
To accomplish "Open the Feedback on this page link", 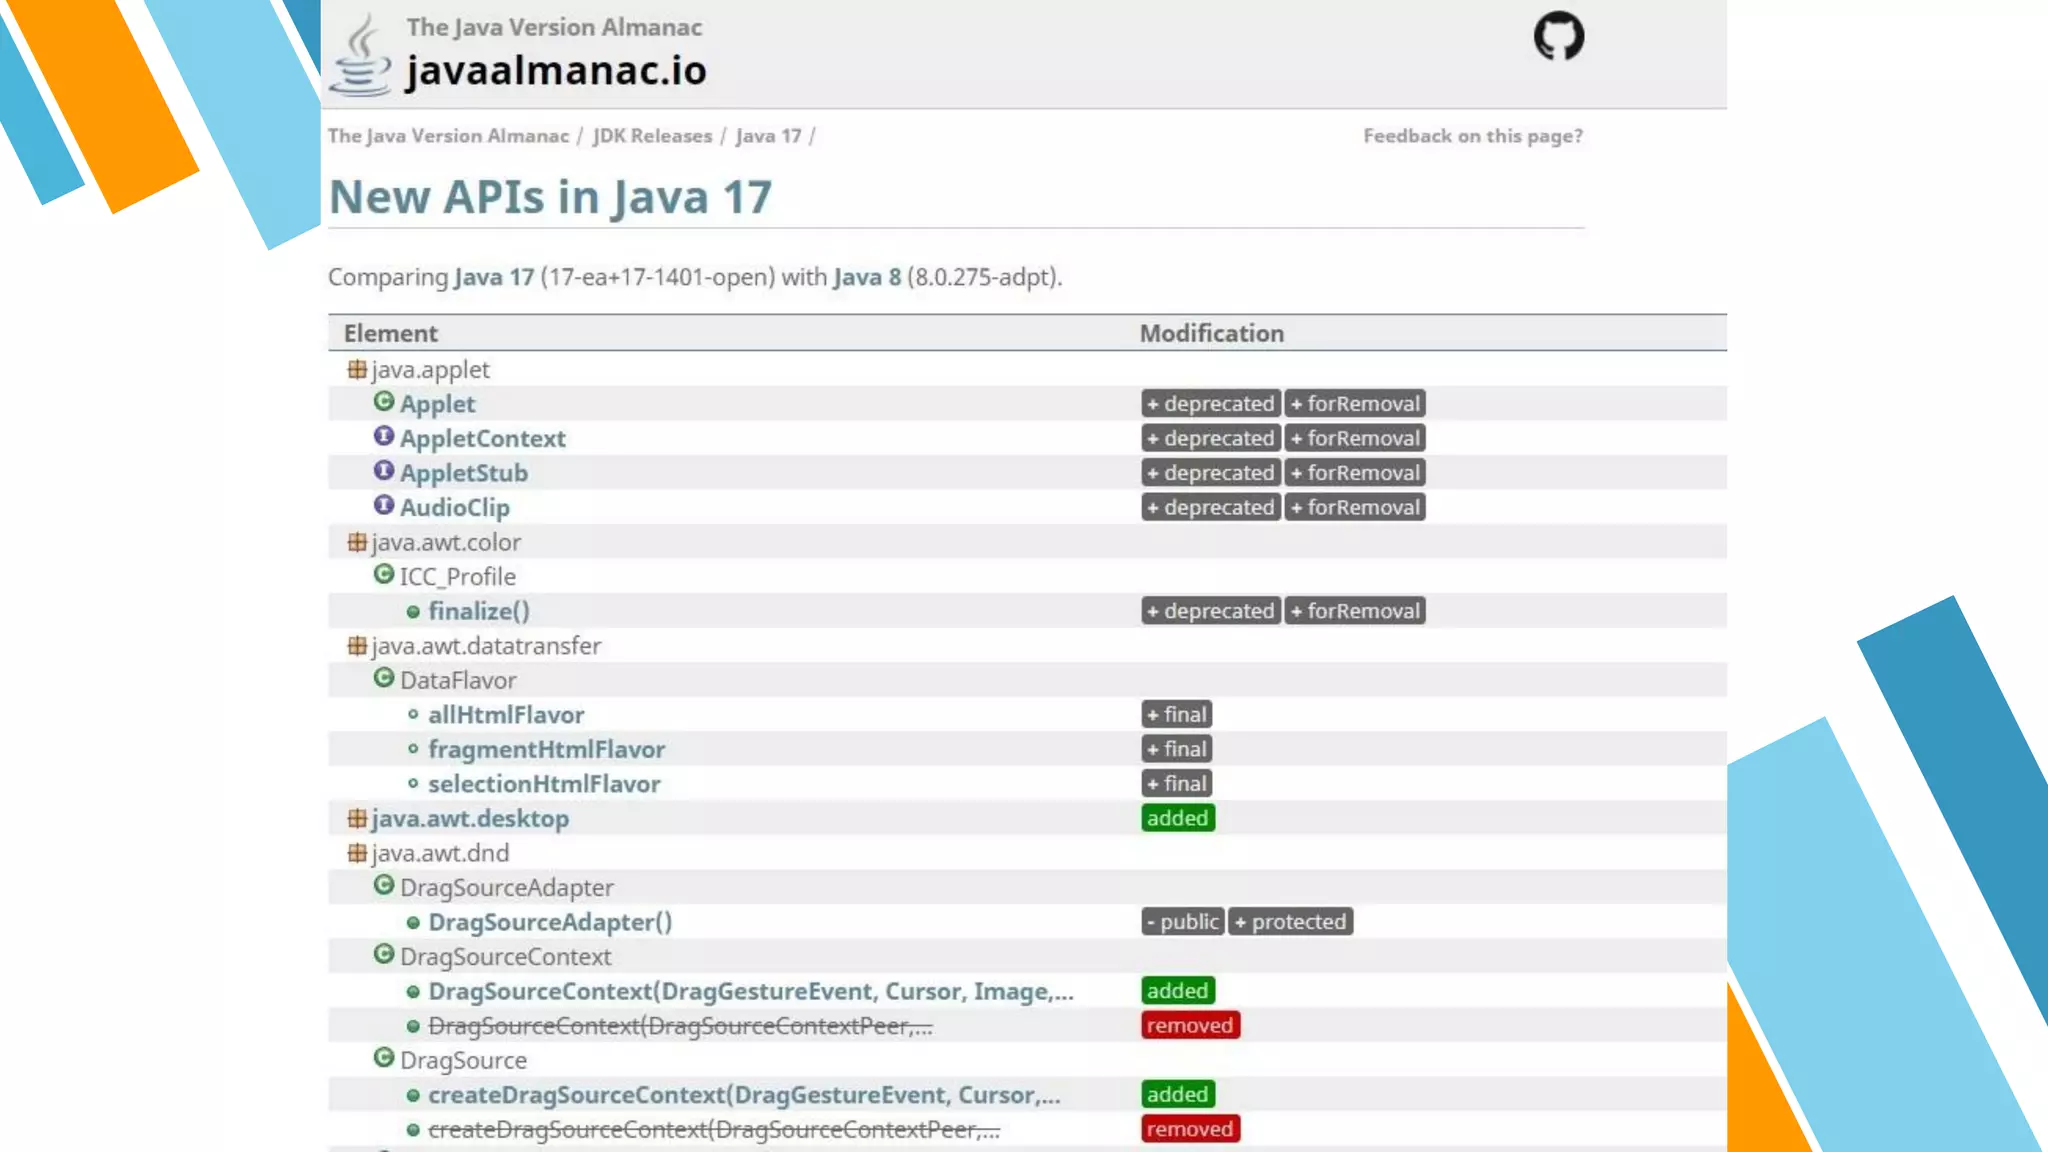I will pyautogui.click(x=1472, y=136).
